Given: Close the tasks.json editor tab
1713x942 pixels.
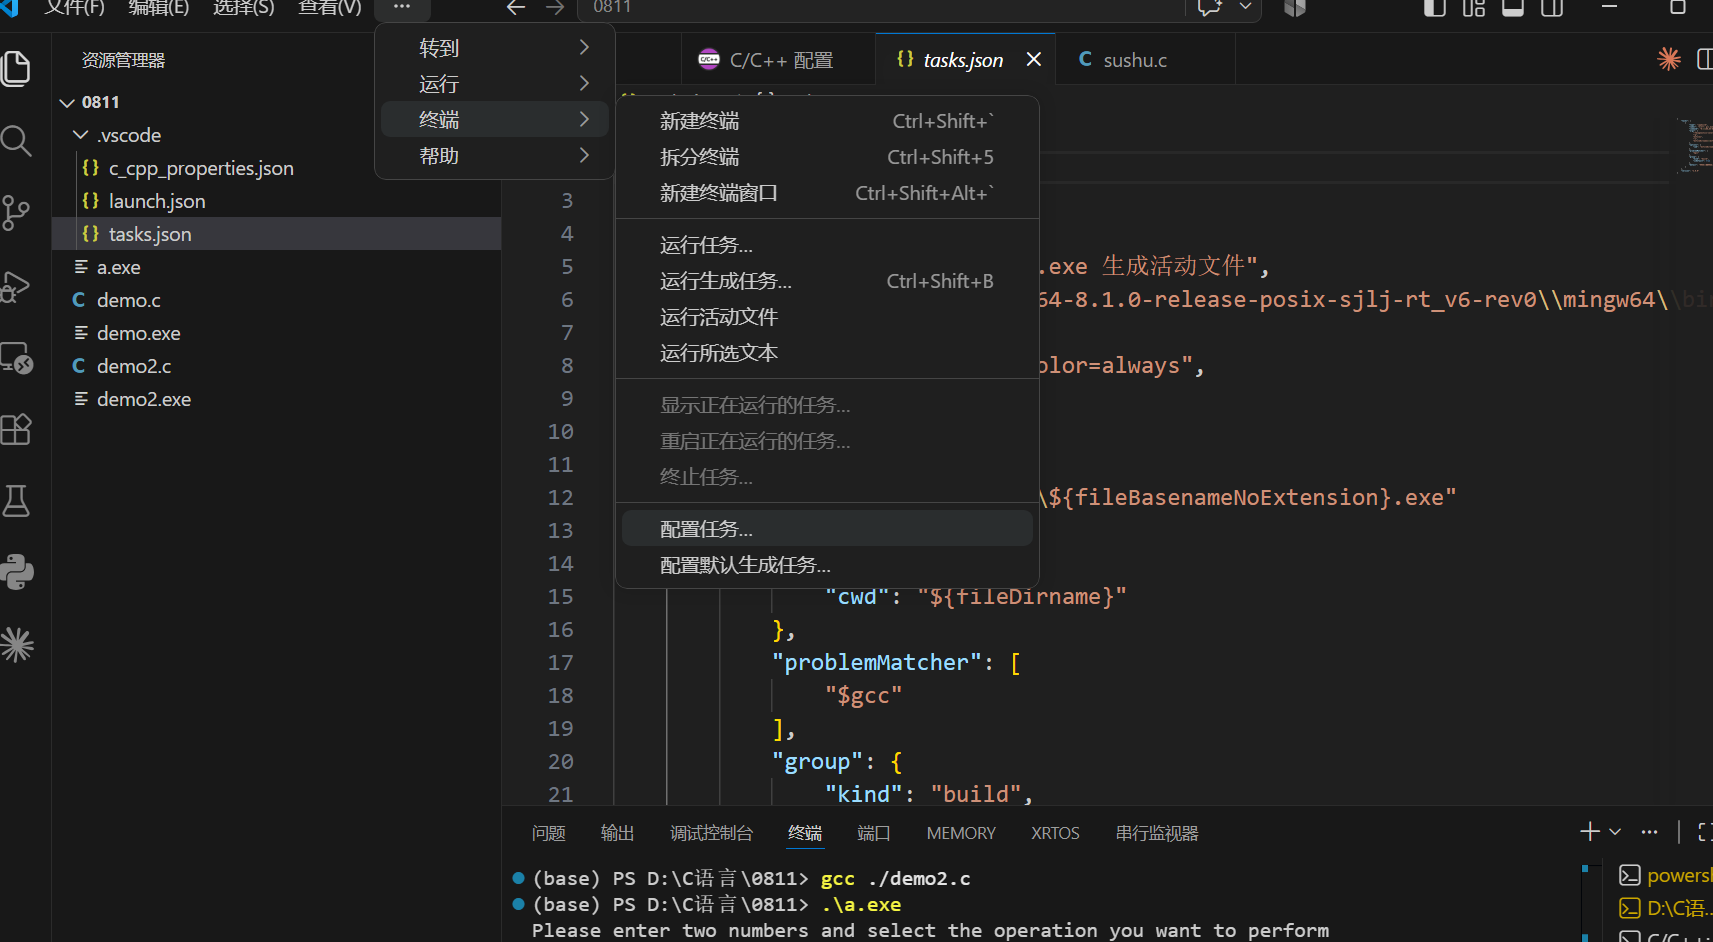Looking at the screenshot, I should (1034, 59).
